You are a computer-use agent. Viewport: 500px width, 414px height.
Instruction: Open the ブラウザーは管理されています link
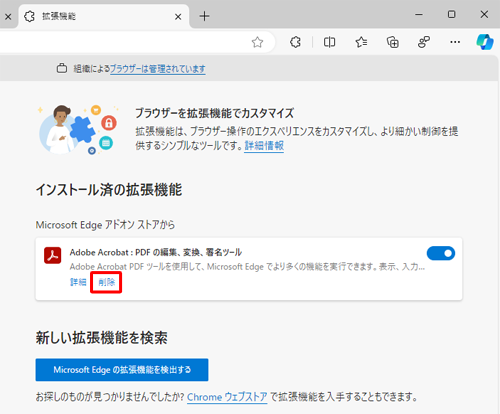[x=158, y=69]
